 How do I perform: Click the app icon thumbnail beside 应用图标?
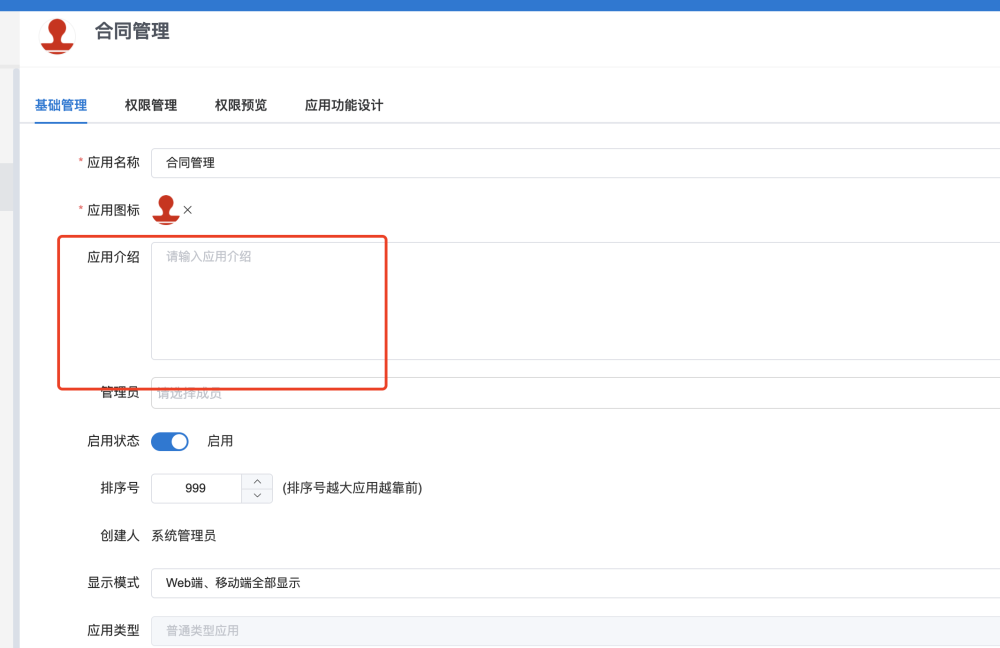165,209
